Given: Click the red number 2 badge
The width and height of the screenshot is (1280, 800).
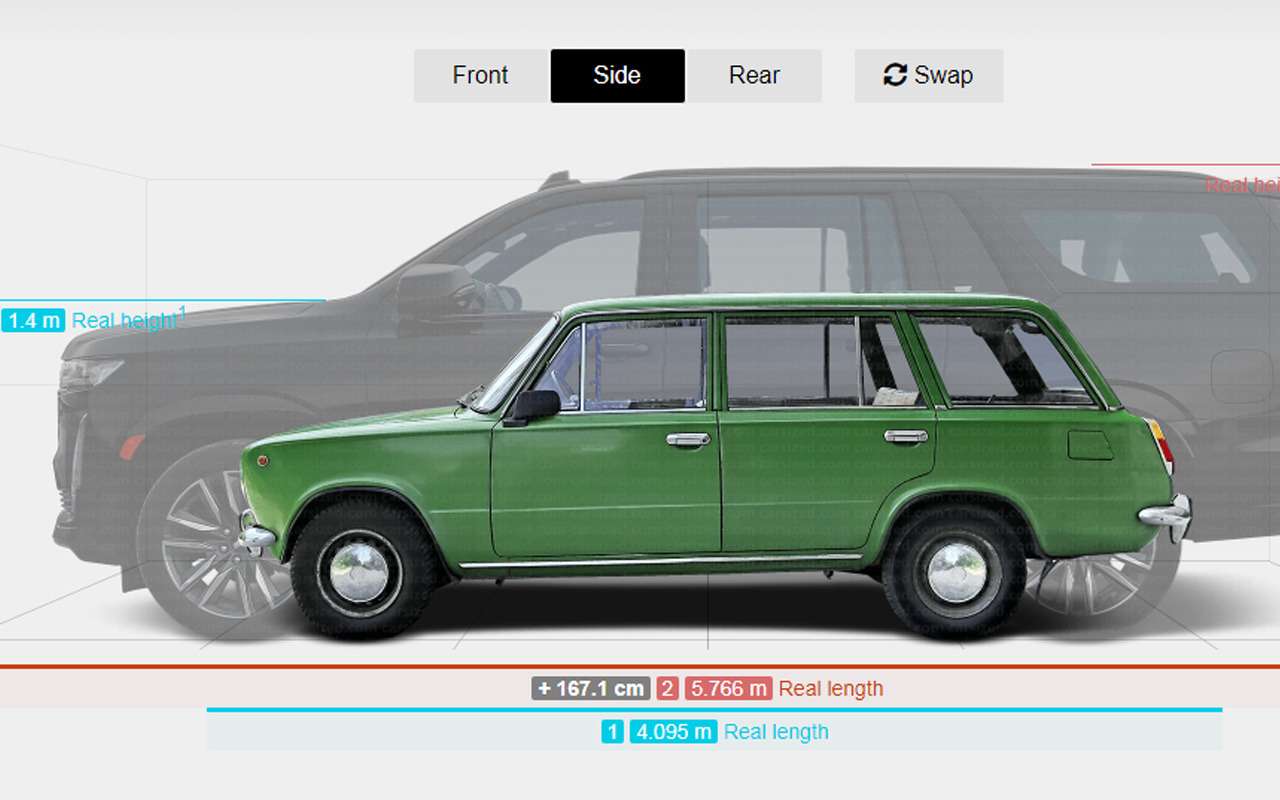Looking at the screenshot, I should coord(667,688).
